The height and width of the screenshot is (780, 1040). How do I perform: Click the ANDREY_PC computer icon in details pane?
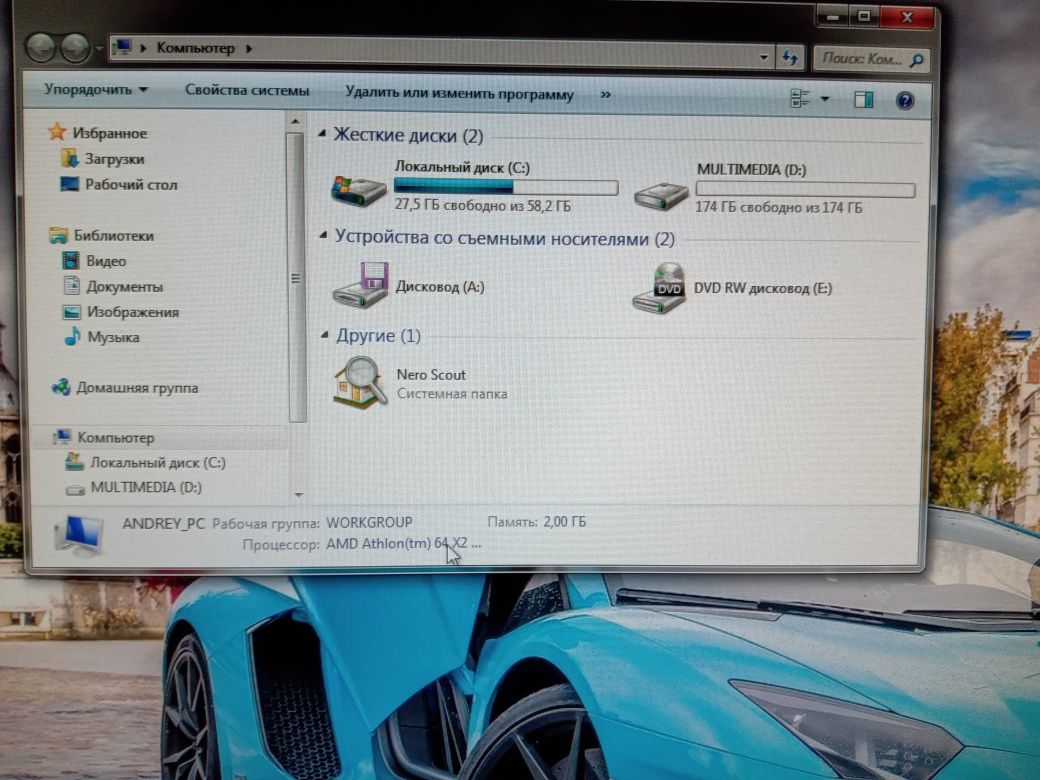pyautogui.click(x=80, y=535)
